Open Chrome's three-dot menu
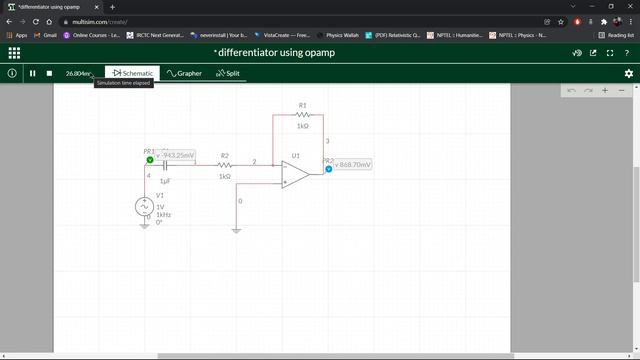Image resolution: width=640 pixels, height=360 pixels. click(631, 22)
